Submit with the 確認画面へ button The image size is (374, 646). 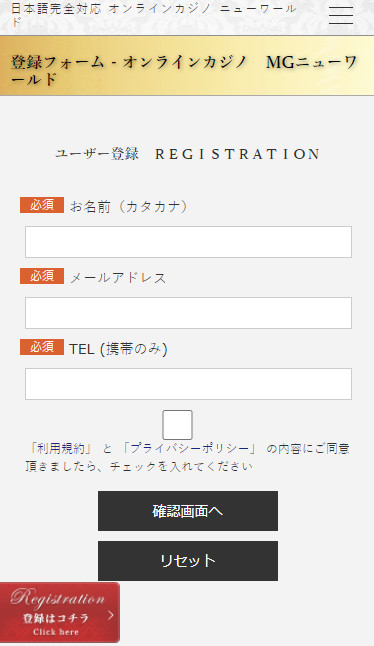[x=188, y=511]
